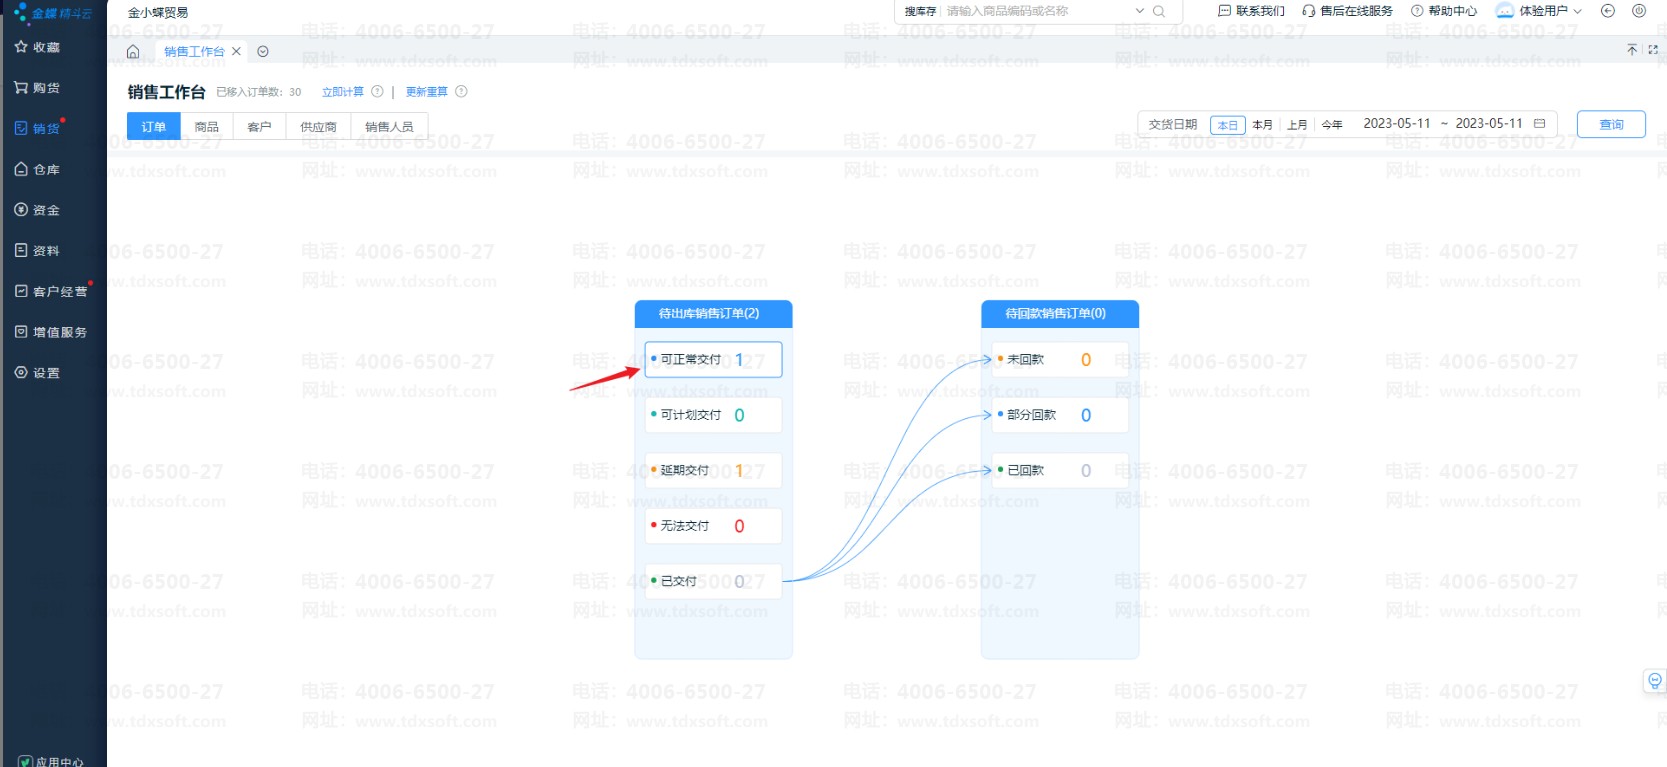The image size is (1667, 767).
Task: Open the 已回款 order card
Action: pyautogui.click(x=1060, y=470)
